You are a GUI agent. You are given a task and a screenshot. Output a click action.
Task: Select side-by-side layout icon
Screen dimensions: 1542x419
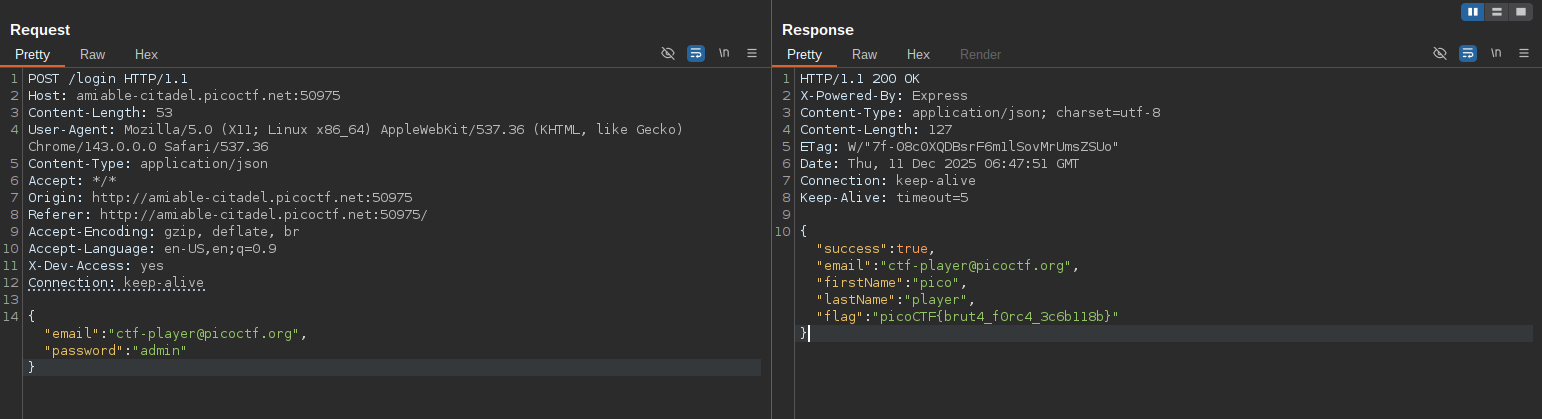coord(1472,12)
